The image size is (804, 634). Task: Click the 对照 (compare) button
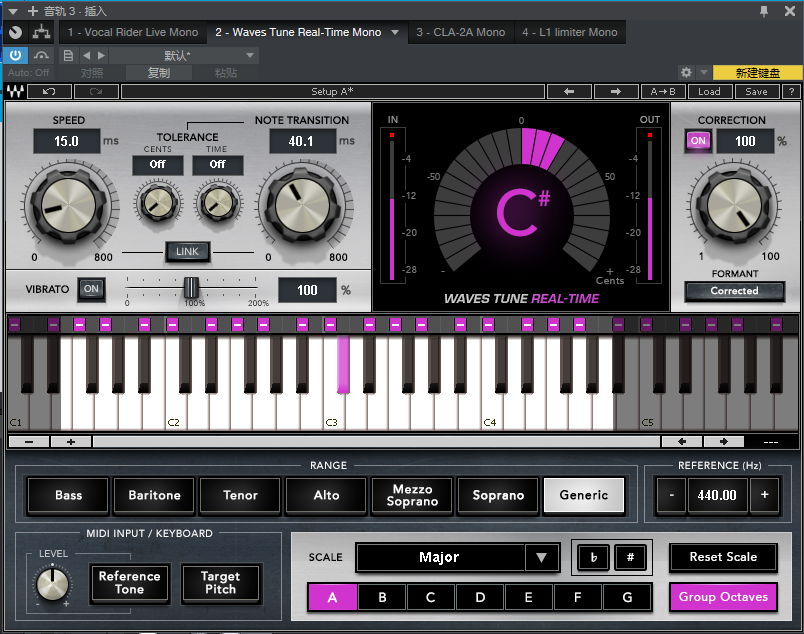92,73
